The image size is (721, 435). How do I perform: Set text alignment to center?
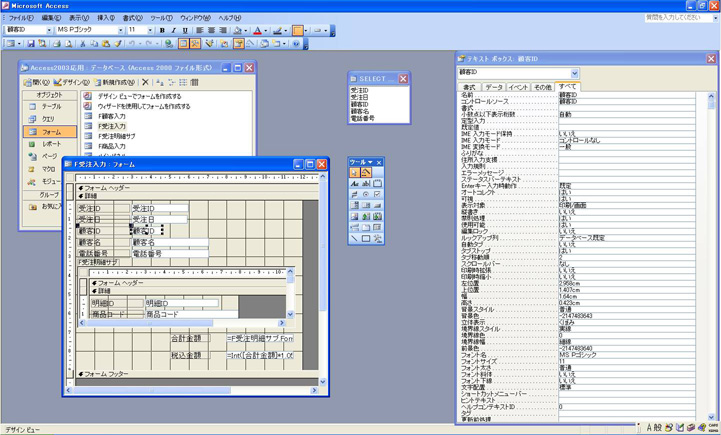click(211, 30)
